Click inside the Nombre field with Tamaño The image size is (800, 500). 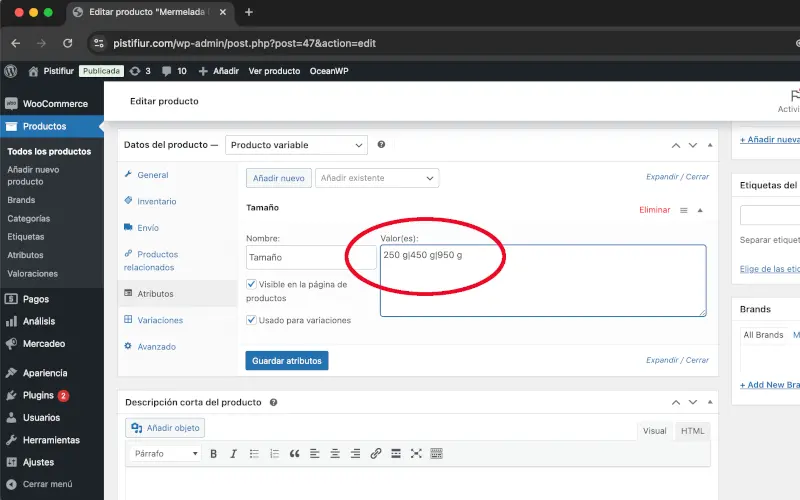point(311,257)
